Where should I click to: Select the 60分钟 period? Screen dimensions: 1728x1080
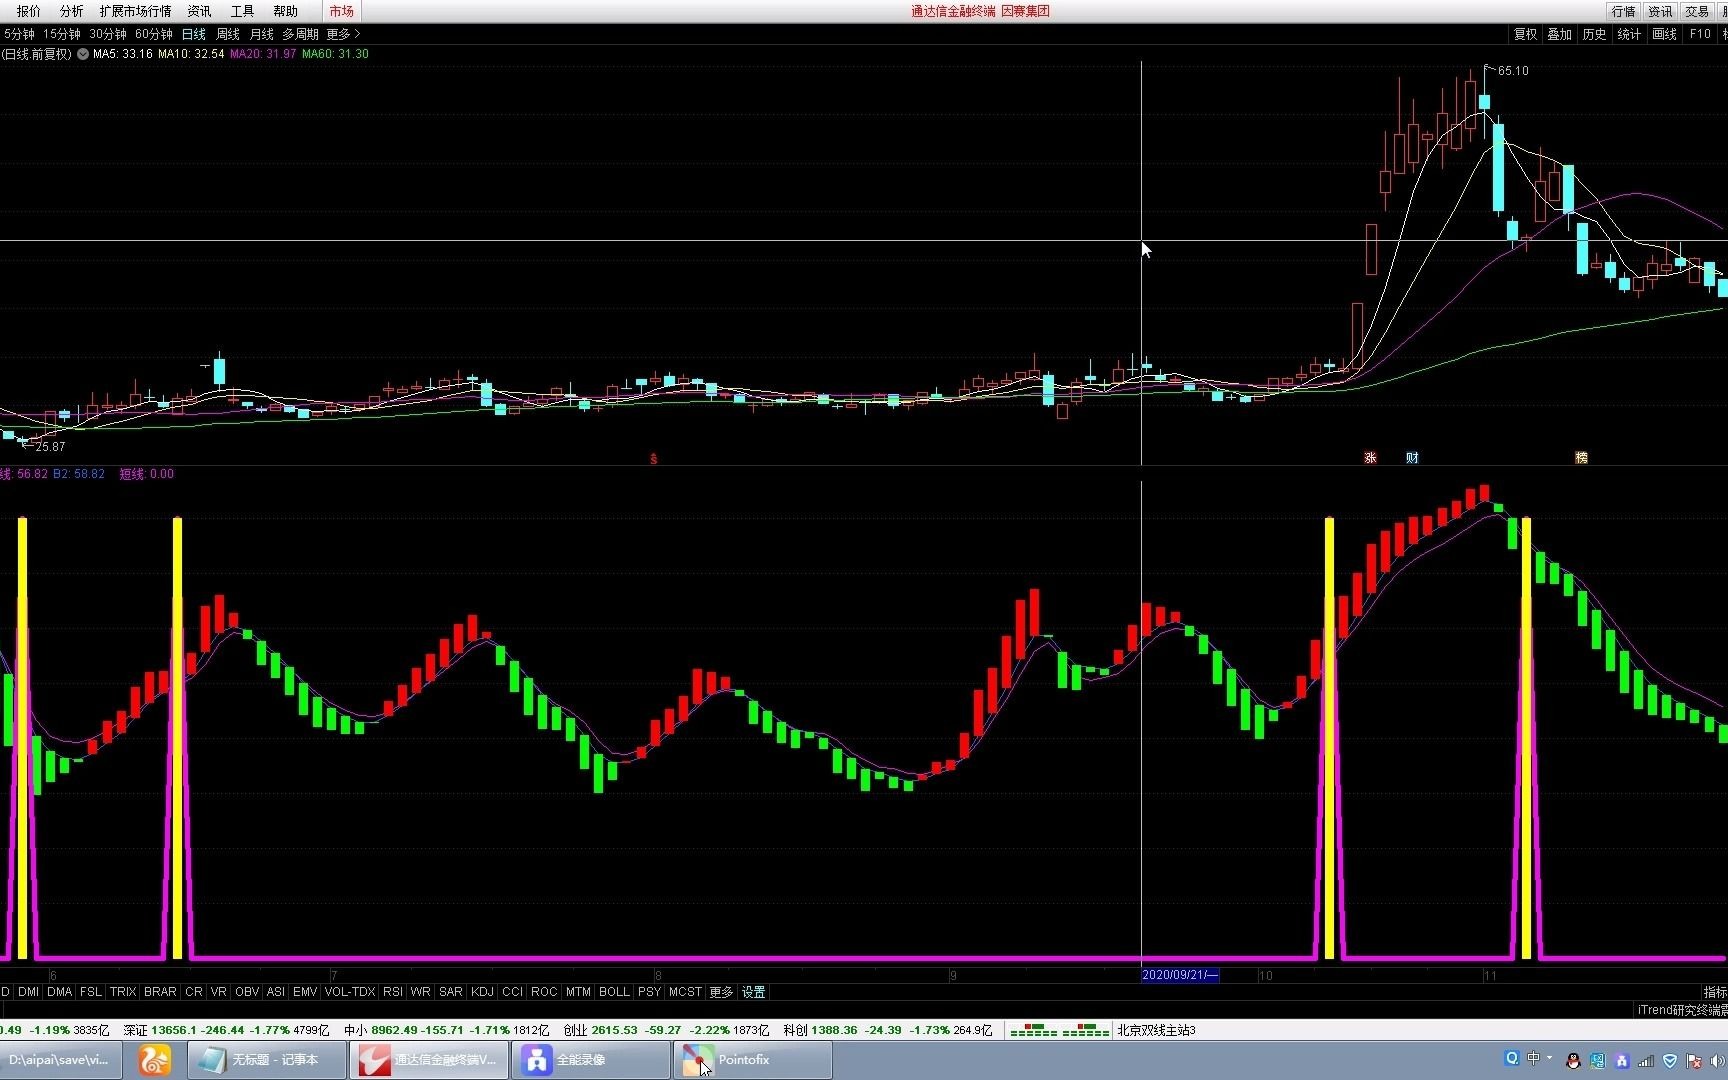point(154,34)
